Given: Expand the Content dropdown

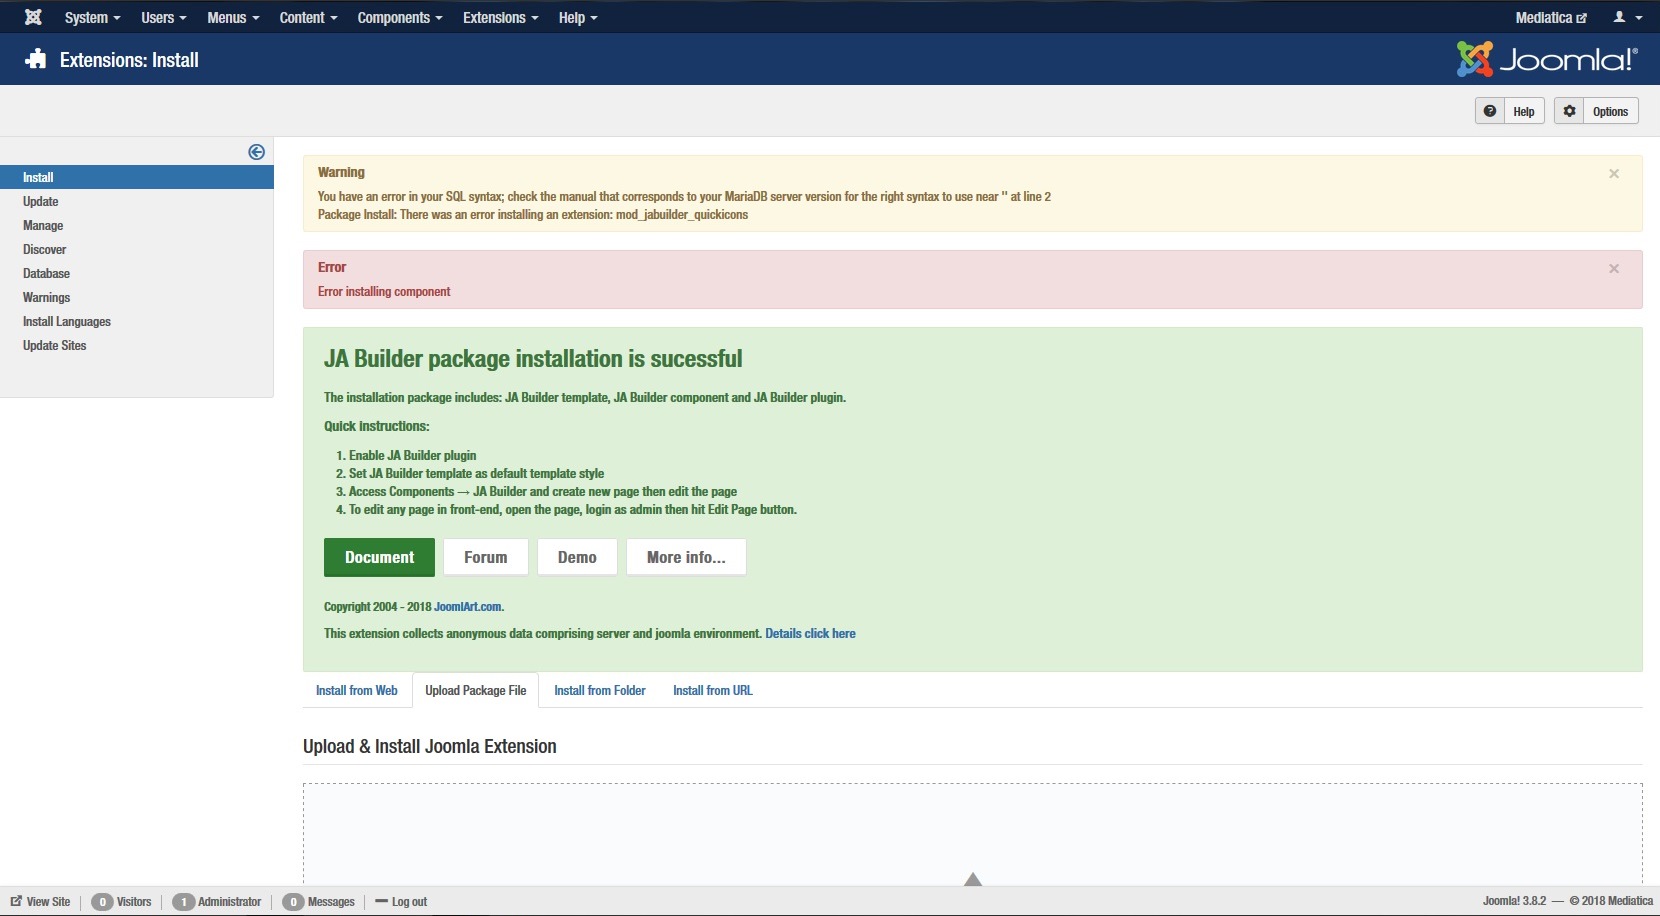Looking at the screenshot, I should [308, 17].
